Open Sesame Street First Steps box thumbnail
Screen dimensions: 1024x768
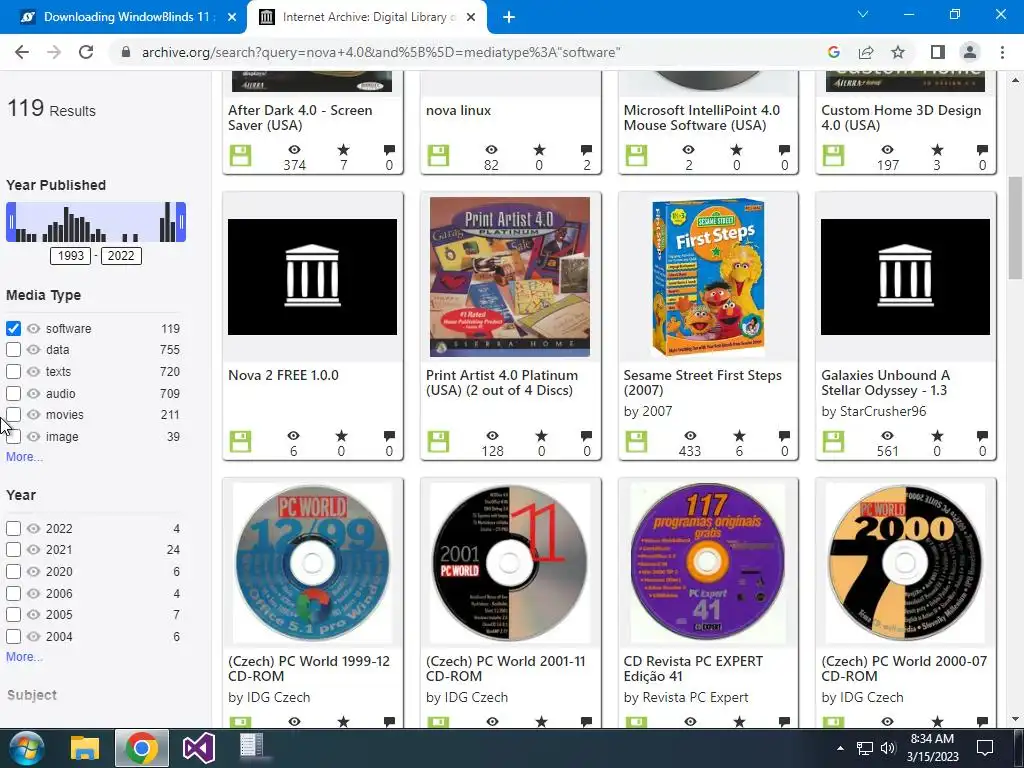point(708,277)
